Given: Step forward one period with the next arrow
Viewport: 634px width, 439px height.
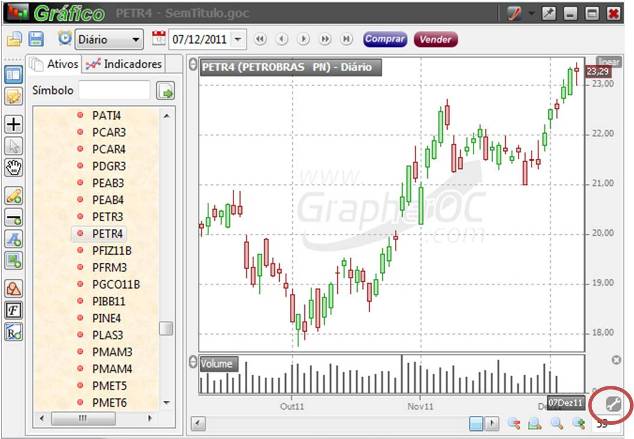Looking at the screenshot, I should (x=303, y=39).
